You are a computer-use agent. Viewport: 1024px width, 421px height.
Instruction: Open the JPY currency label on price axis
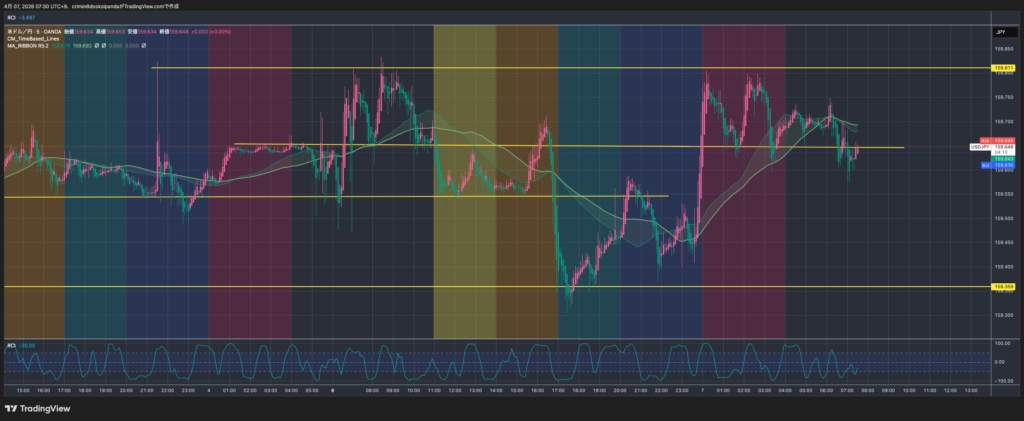click(x=998, y=33)
